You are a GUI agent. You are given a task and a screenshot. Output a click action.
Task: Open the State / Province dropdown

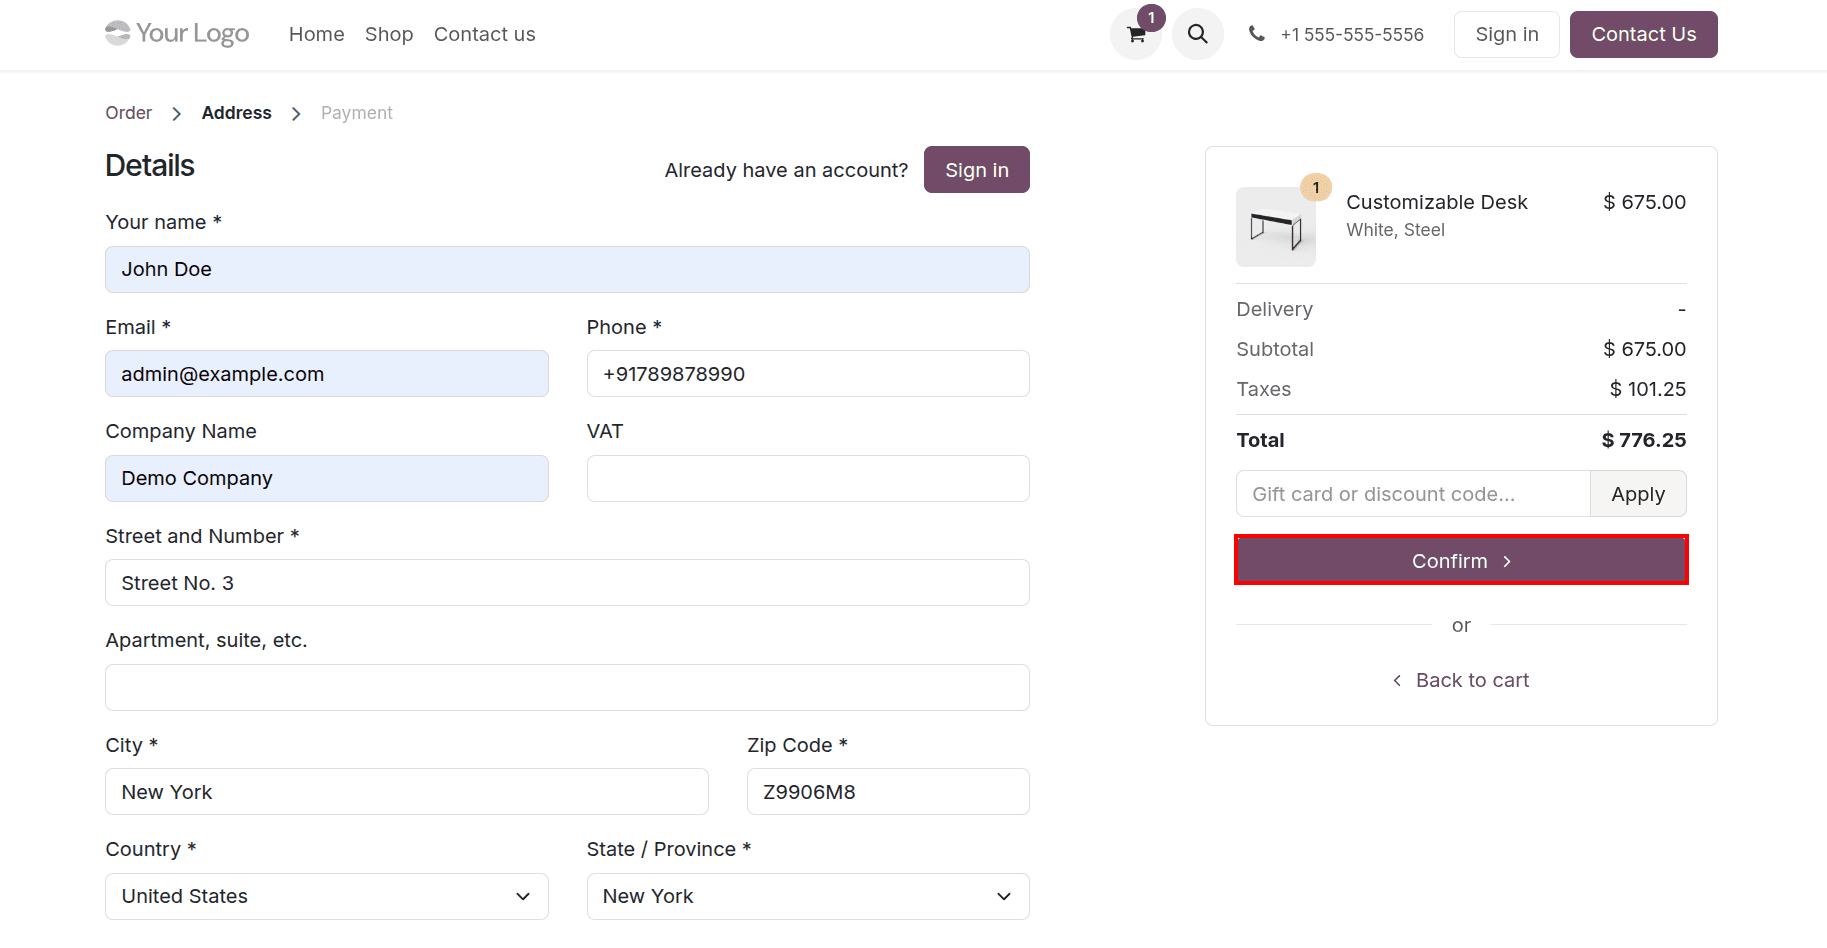808,896
